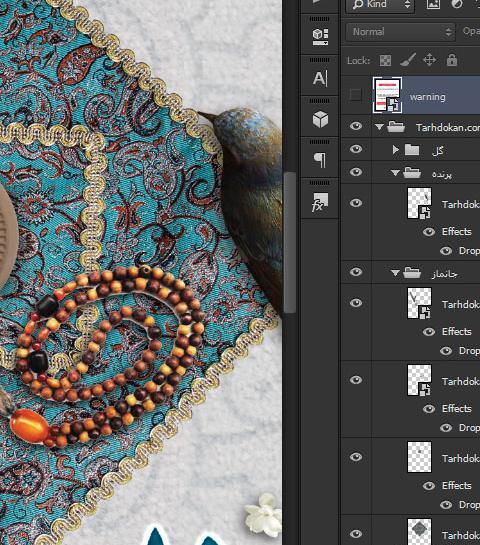Hide the گل group

click(356, 149)
